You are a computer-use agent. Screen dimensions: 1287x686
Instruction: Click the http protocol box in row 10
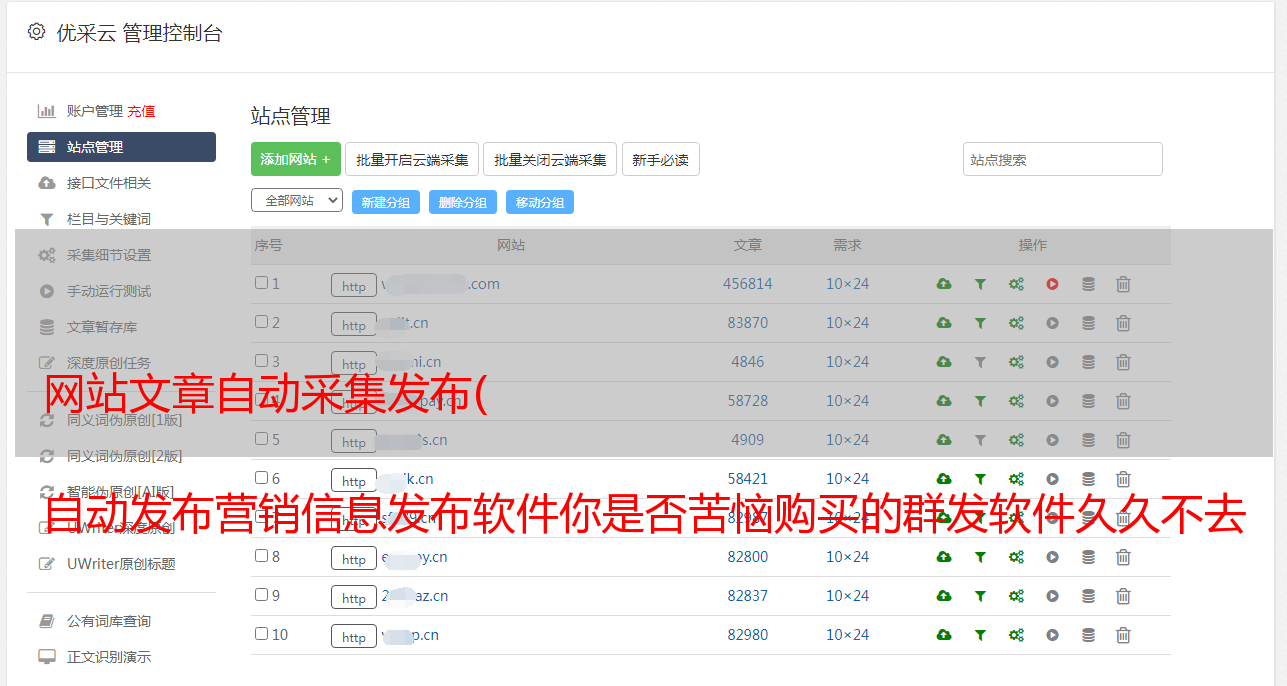pos(354,637)
